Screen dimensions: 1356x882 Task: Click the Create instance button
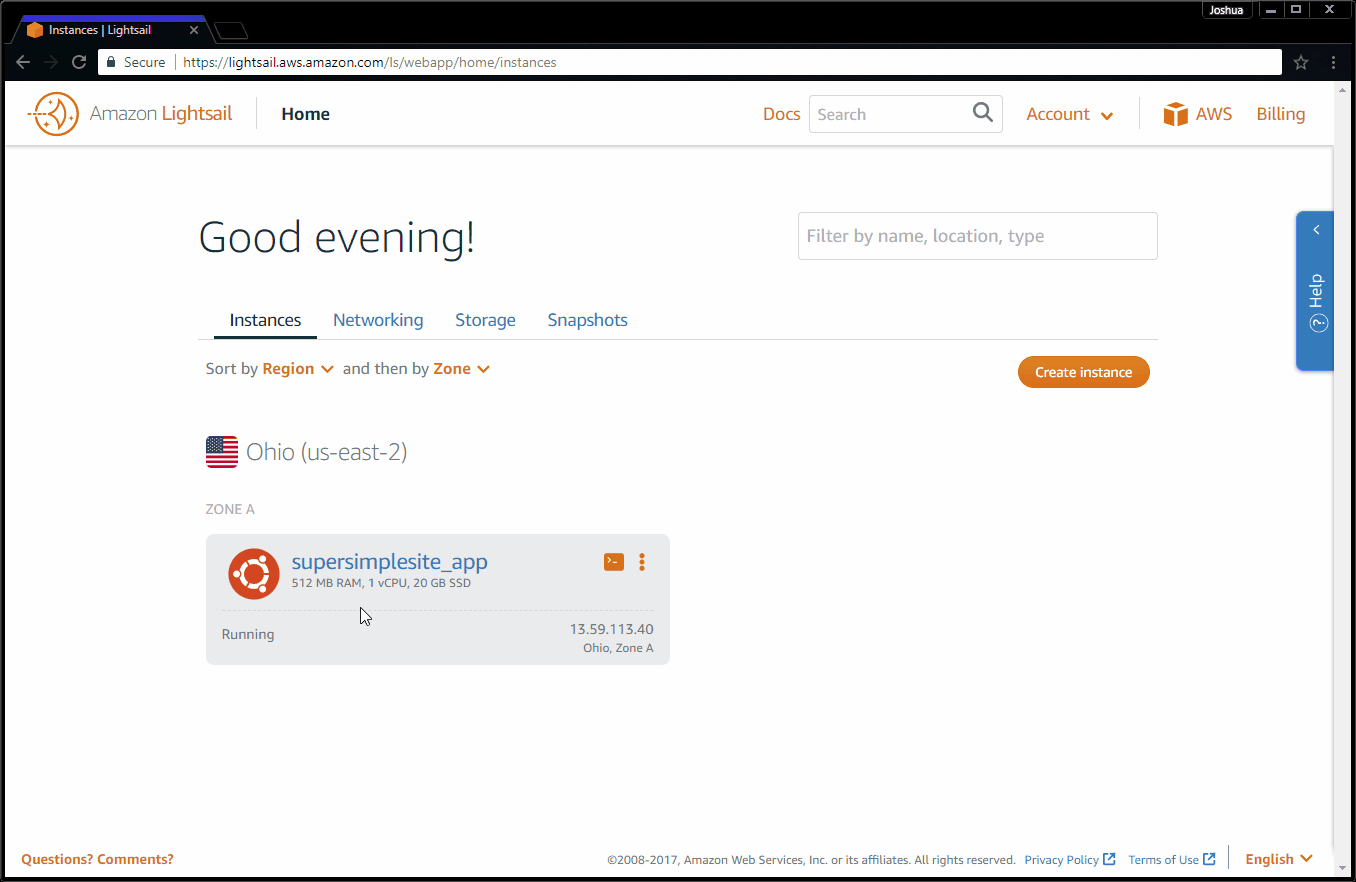pos(1084,372)
